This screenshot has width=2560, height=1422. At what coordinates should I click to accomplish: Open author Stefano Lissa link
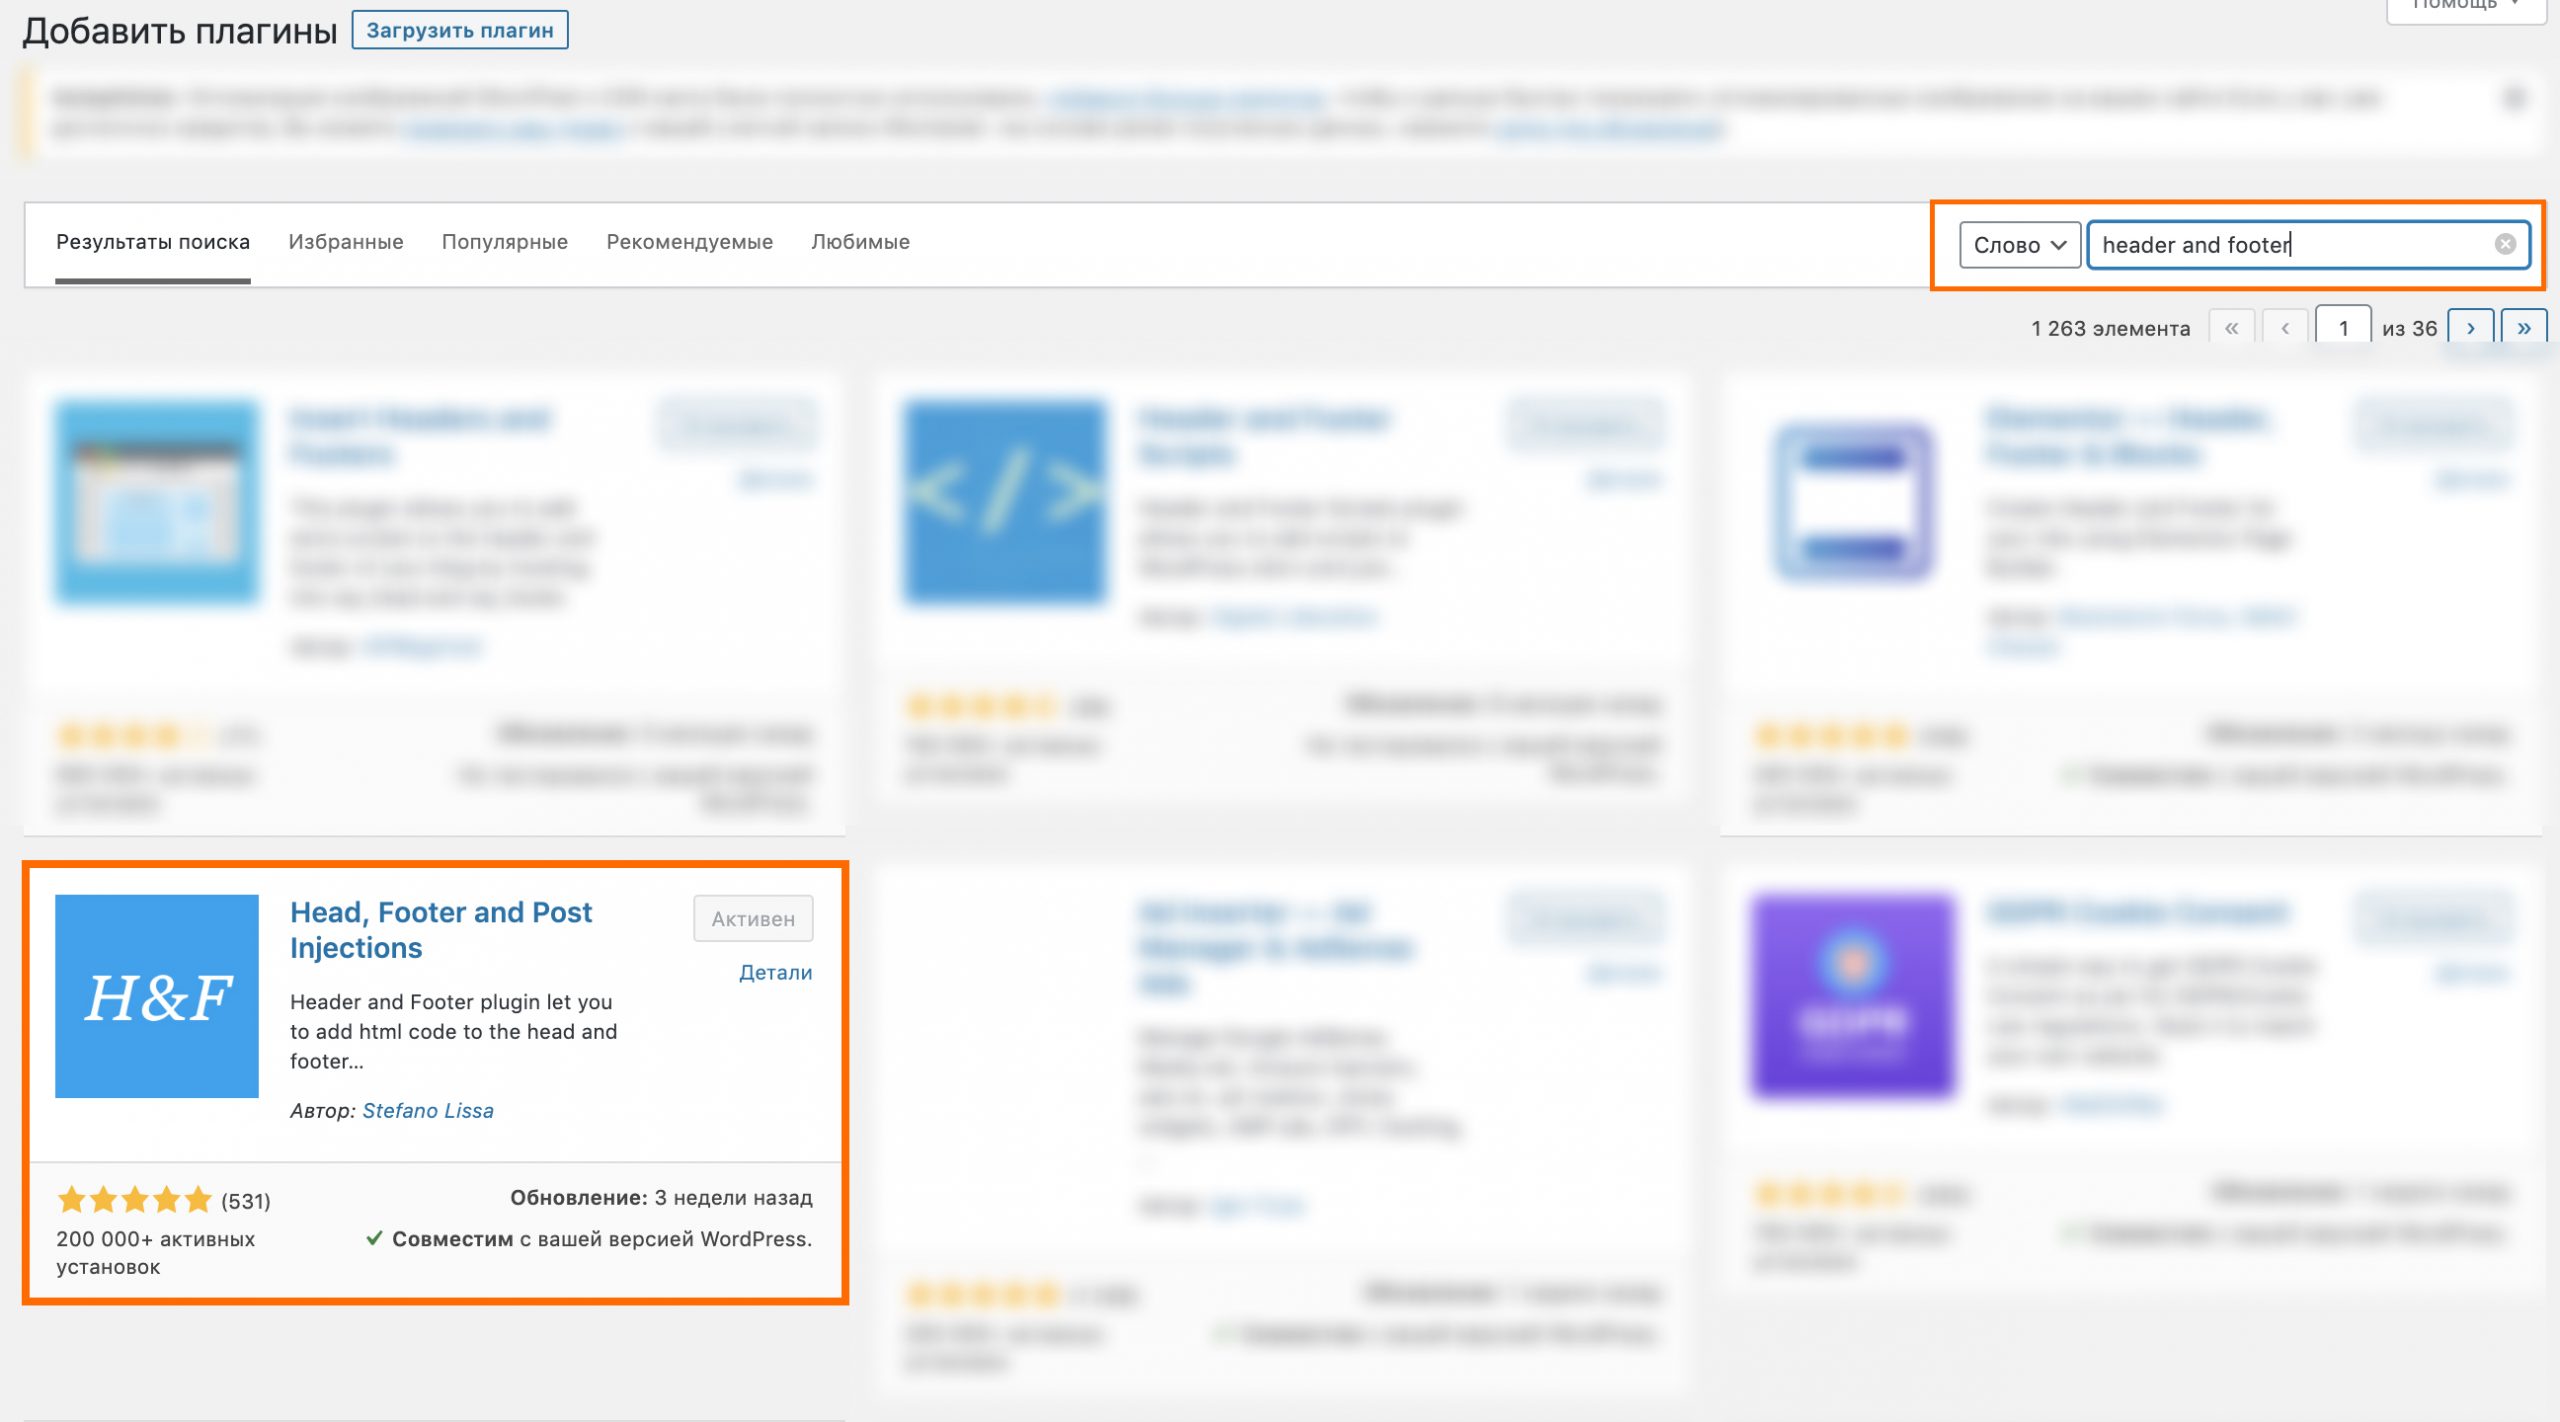pyautogui.click(x=427, y=1110)
